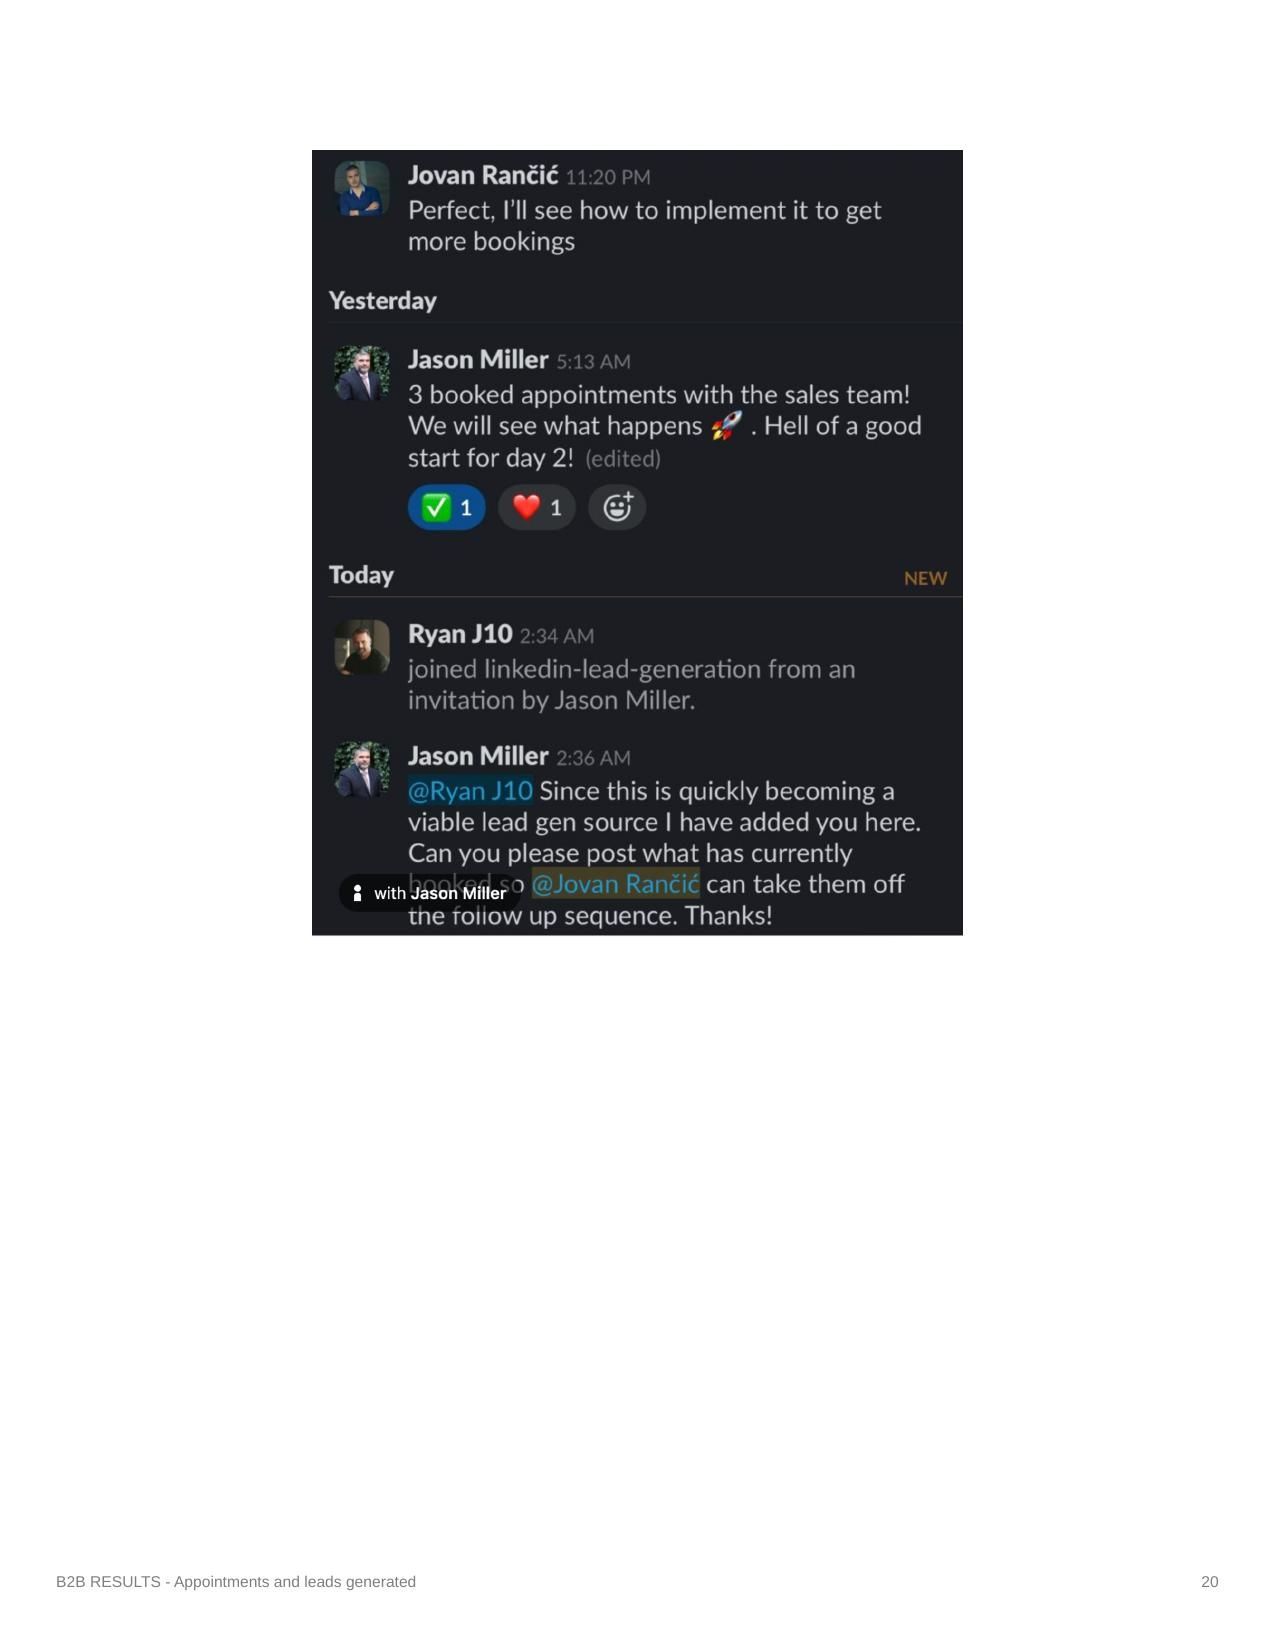The image size is (1275, 1651).
Task: Open Jason Miller's avatar on the 5:13 AM message
Action: click(x=362, y=373)
